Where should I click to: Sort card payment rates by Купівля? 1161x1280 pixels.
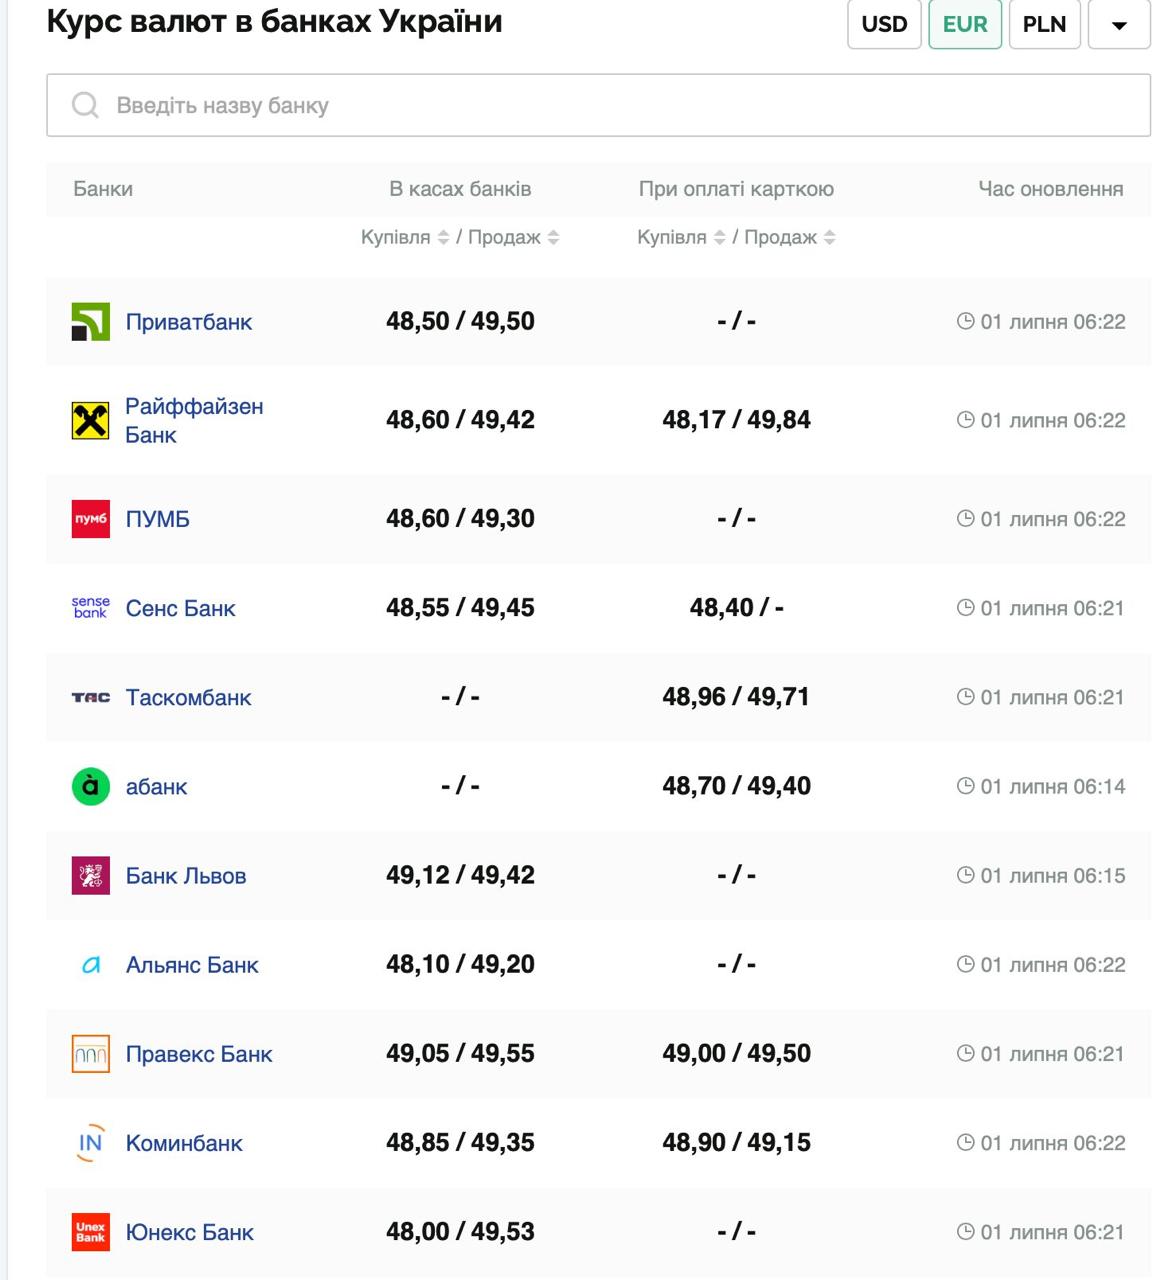(x=681, y=237)
